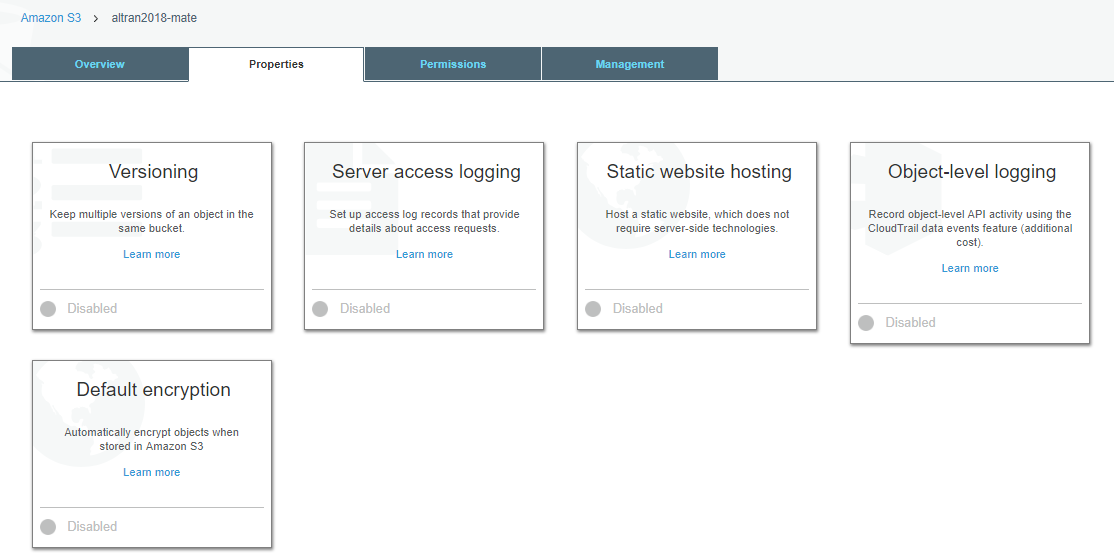Go to Amazon S3 breadcrumb link
Screen dimensions: 1114x558
point(50,18)
